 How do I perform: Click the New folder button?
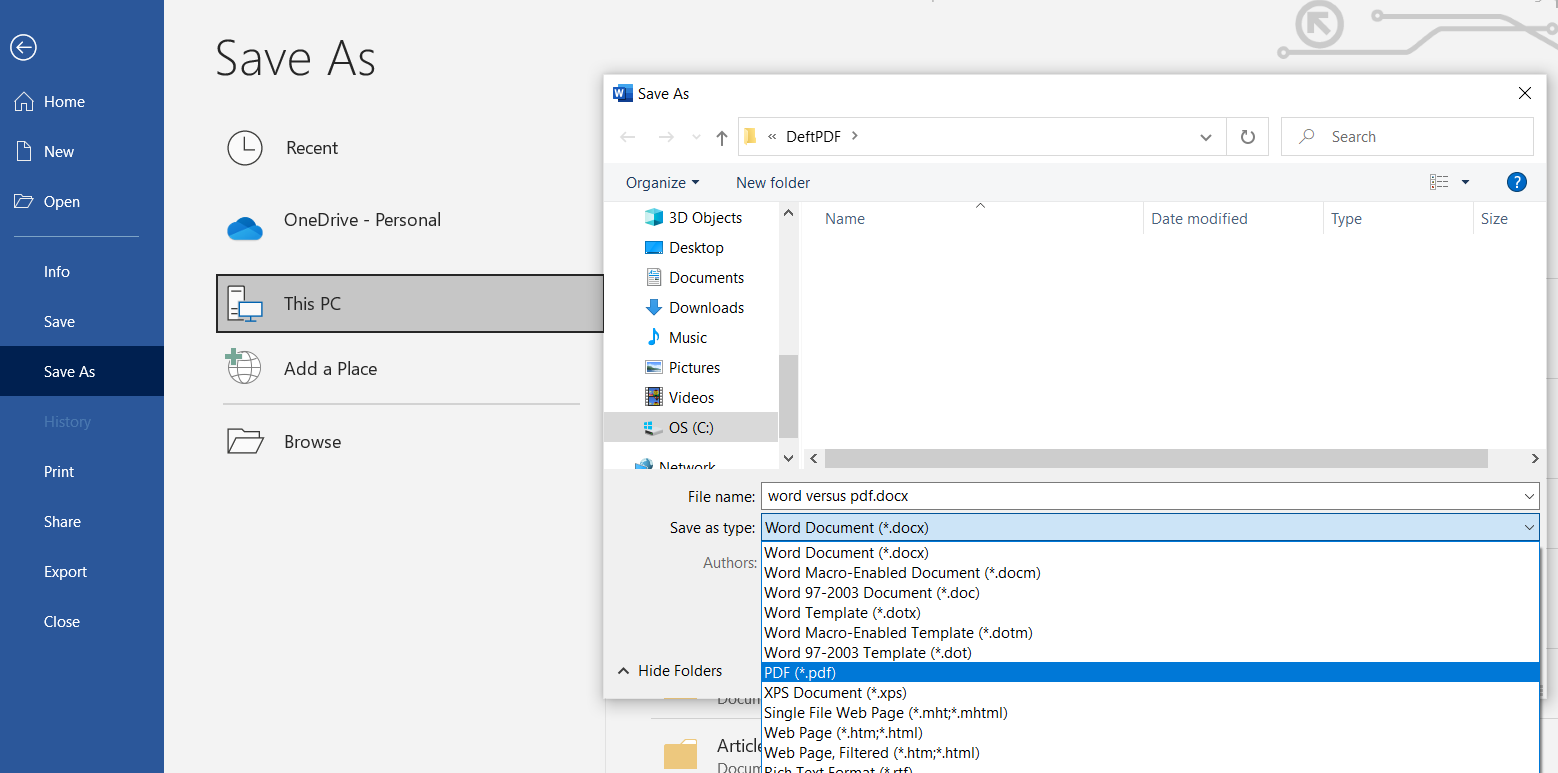point(773,183)
